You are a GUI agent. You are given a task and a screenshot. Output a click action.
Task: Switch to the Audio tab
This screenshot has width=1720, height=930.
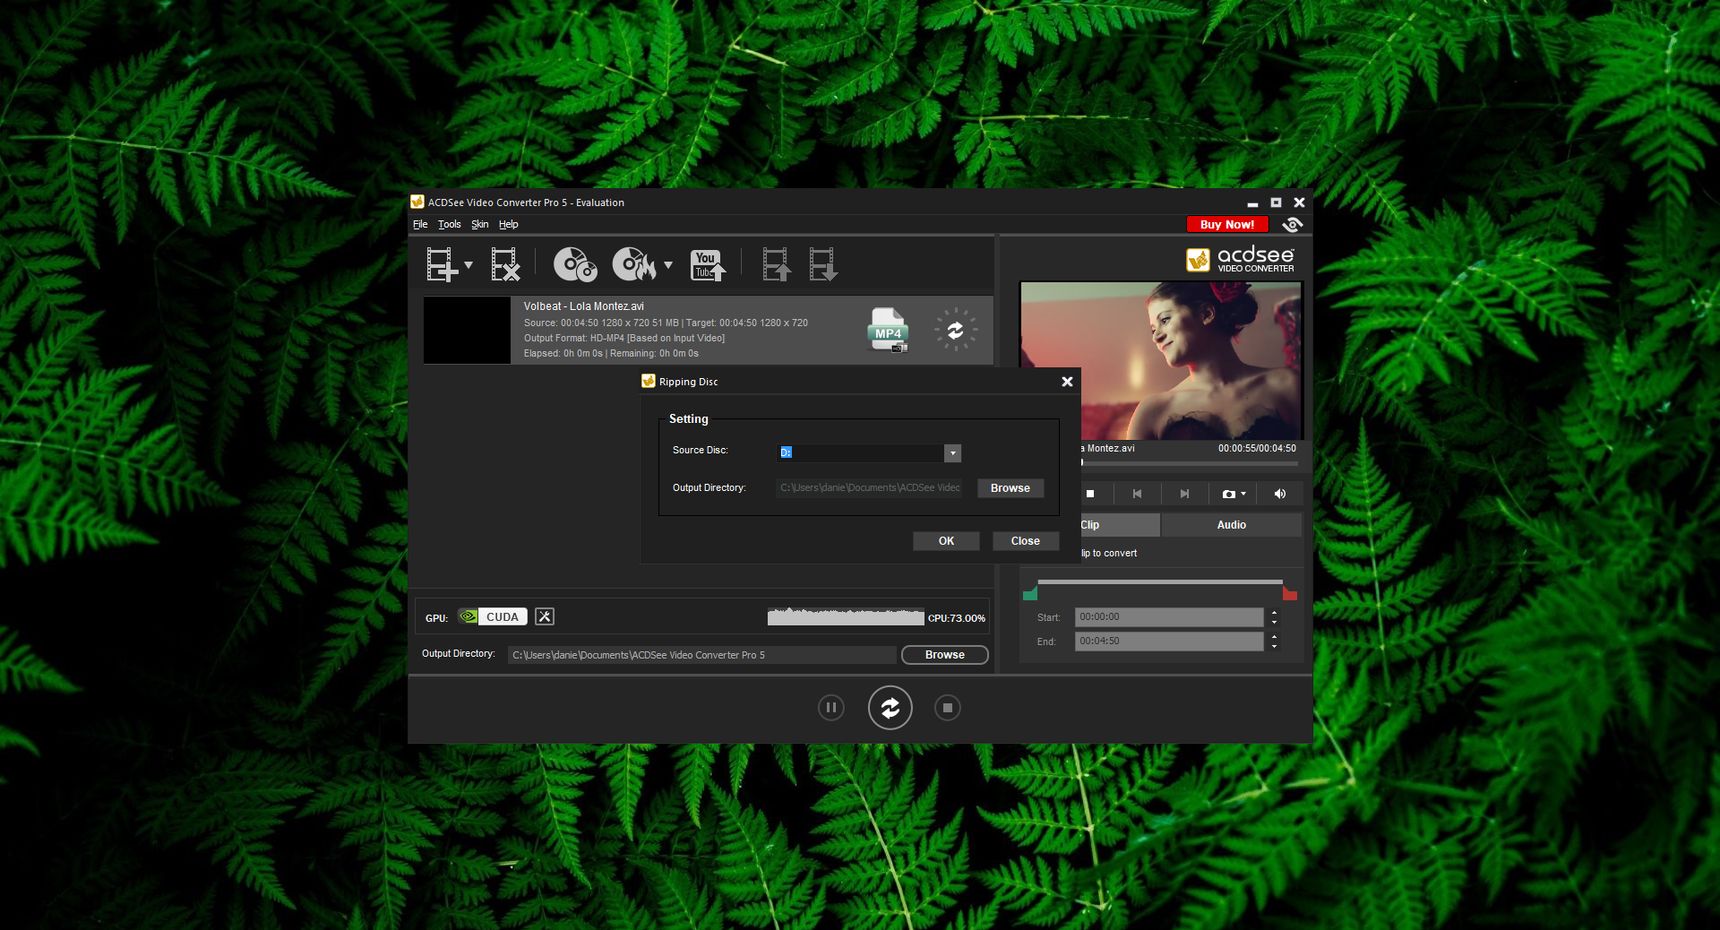tap(1231, 525)
